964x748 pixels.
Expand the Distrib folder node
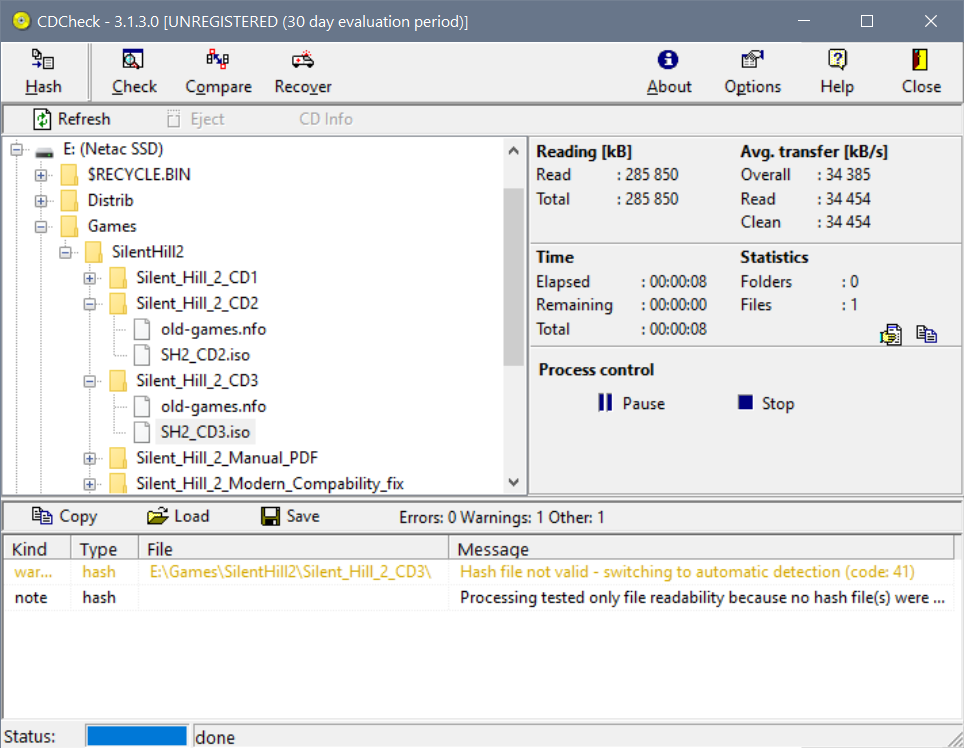click(41, 201)
